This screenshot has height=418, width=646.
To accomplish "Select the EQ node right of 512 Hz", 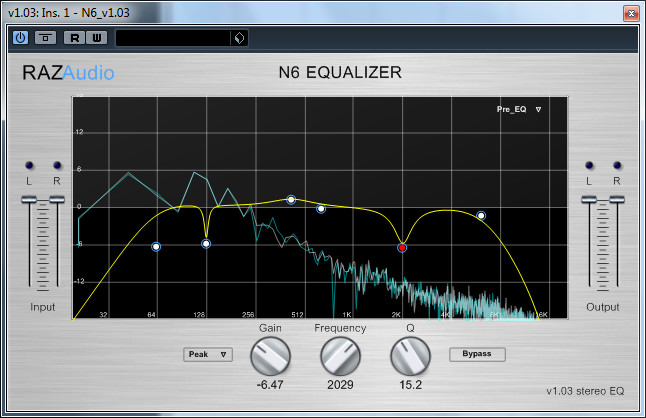I will [321, 209].
